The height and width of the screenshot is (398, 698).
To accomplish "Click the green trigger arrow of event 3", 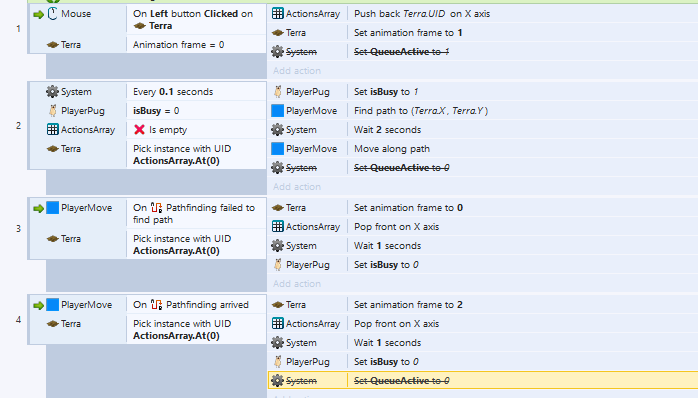I will [38, 208].
